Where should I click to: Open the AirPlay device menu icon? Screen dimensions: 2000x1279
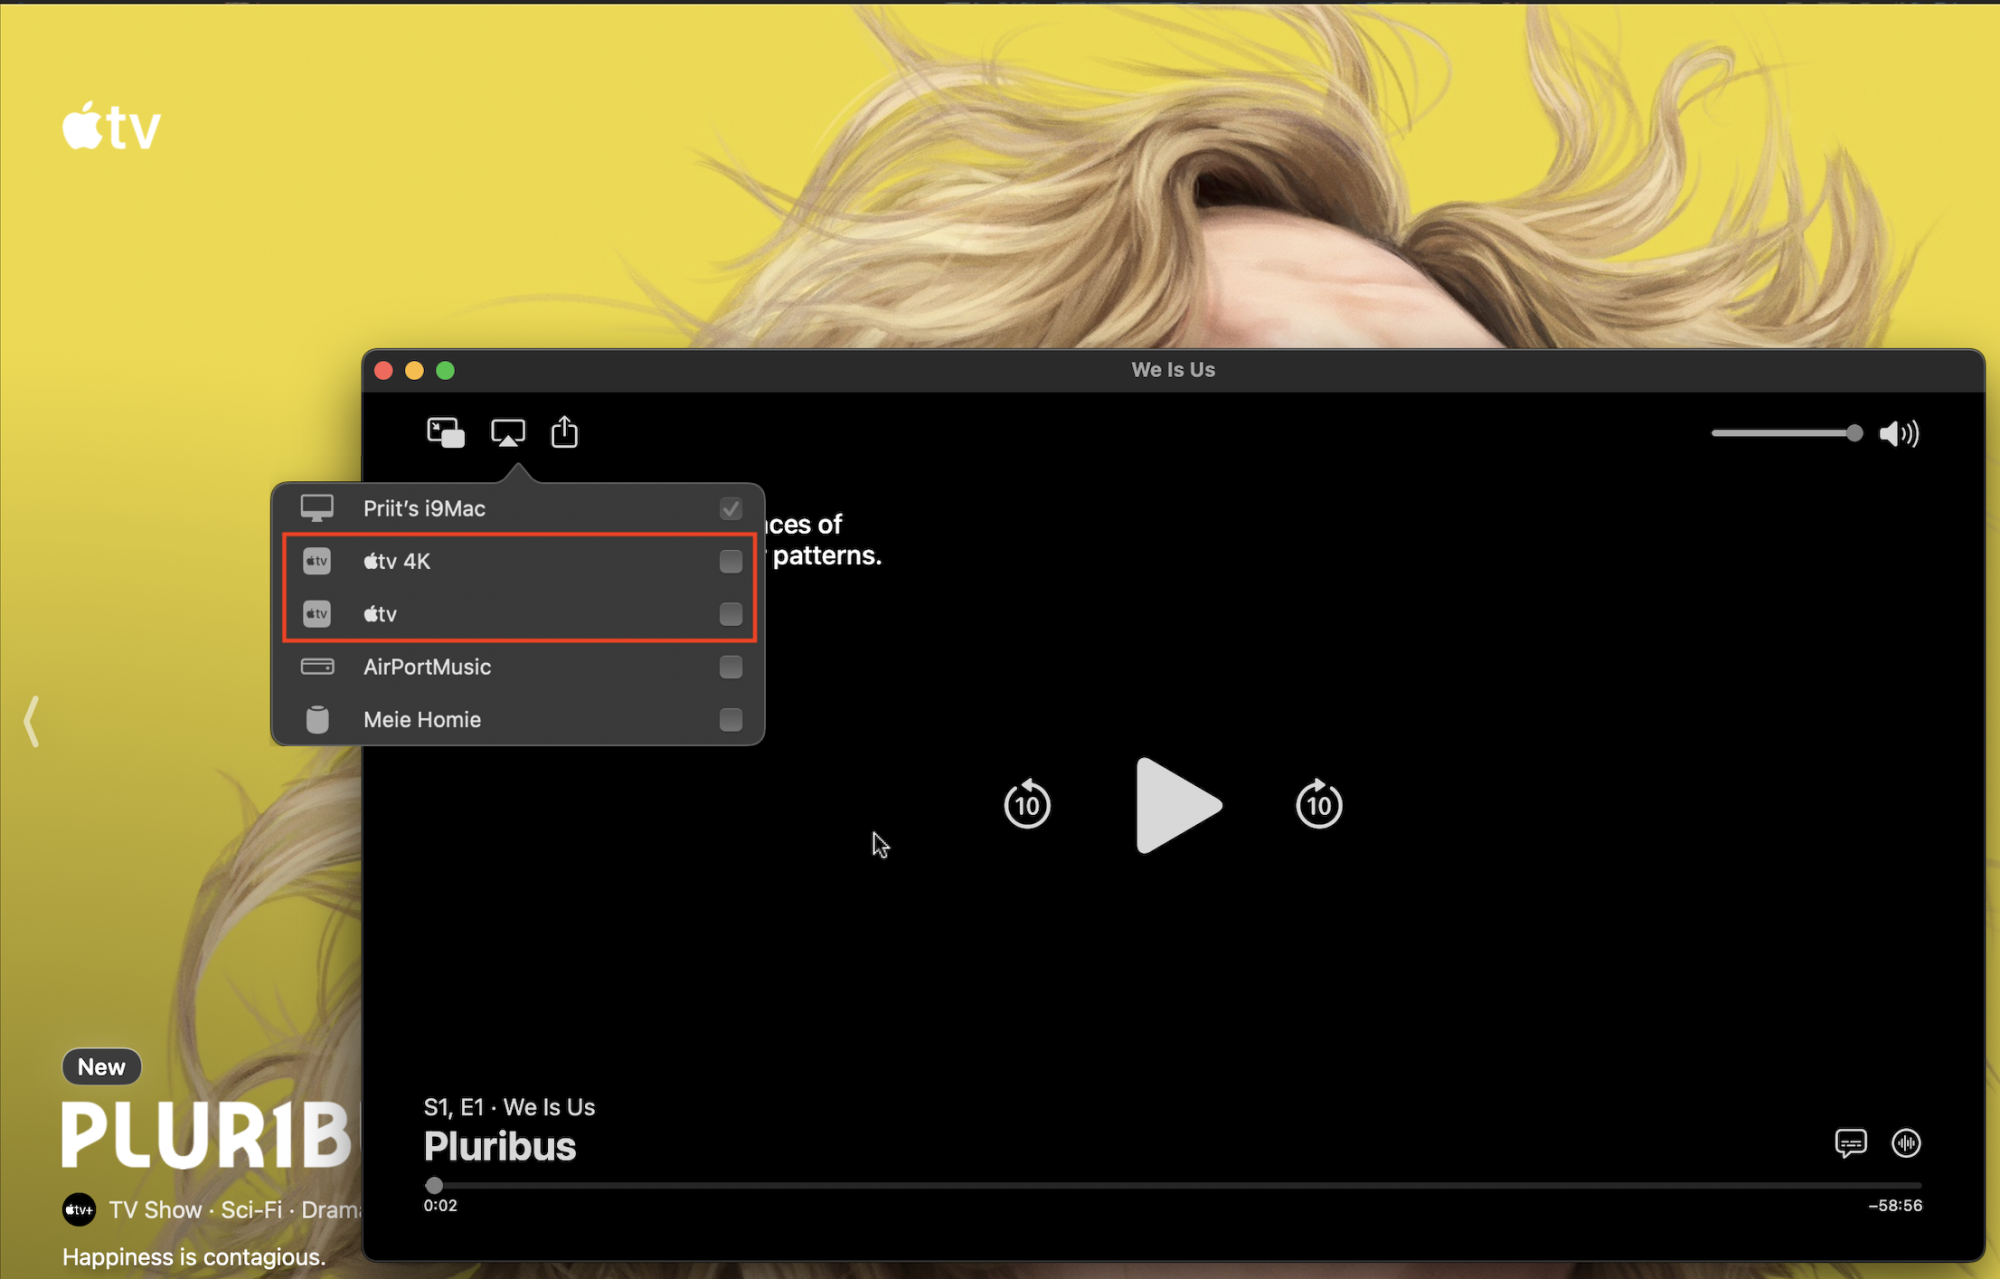[508, 433]
